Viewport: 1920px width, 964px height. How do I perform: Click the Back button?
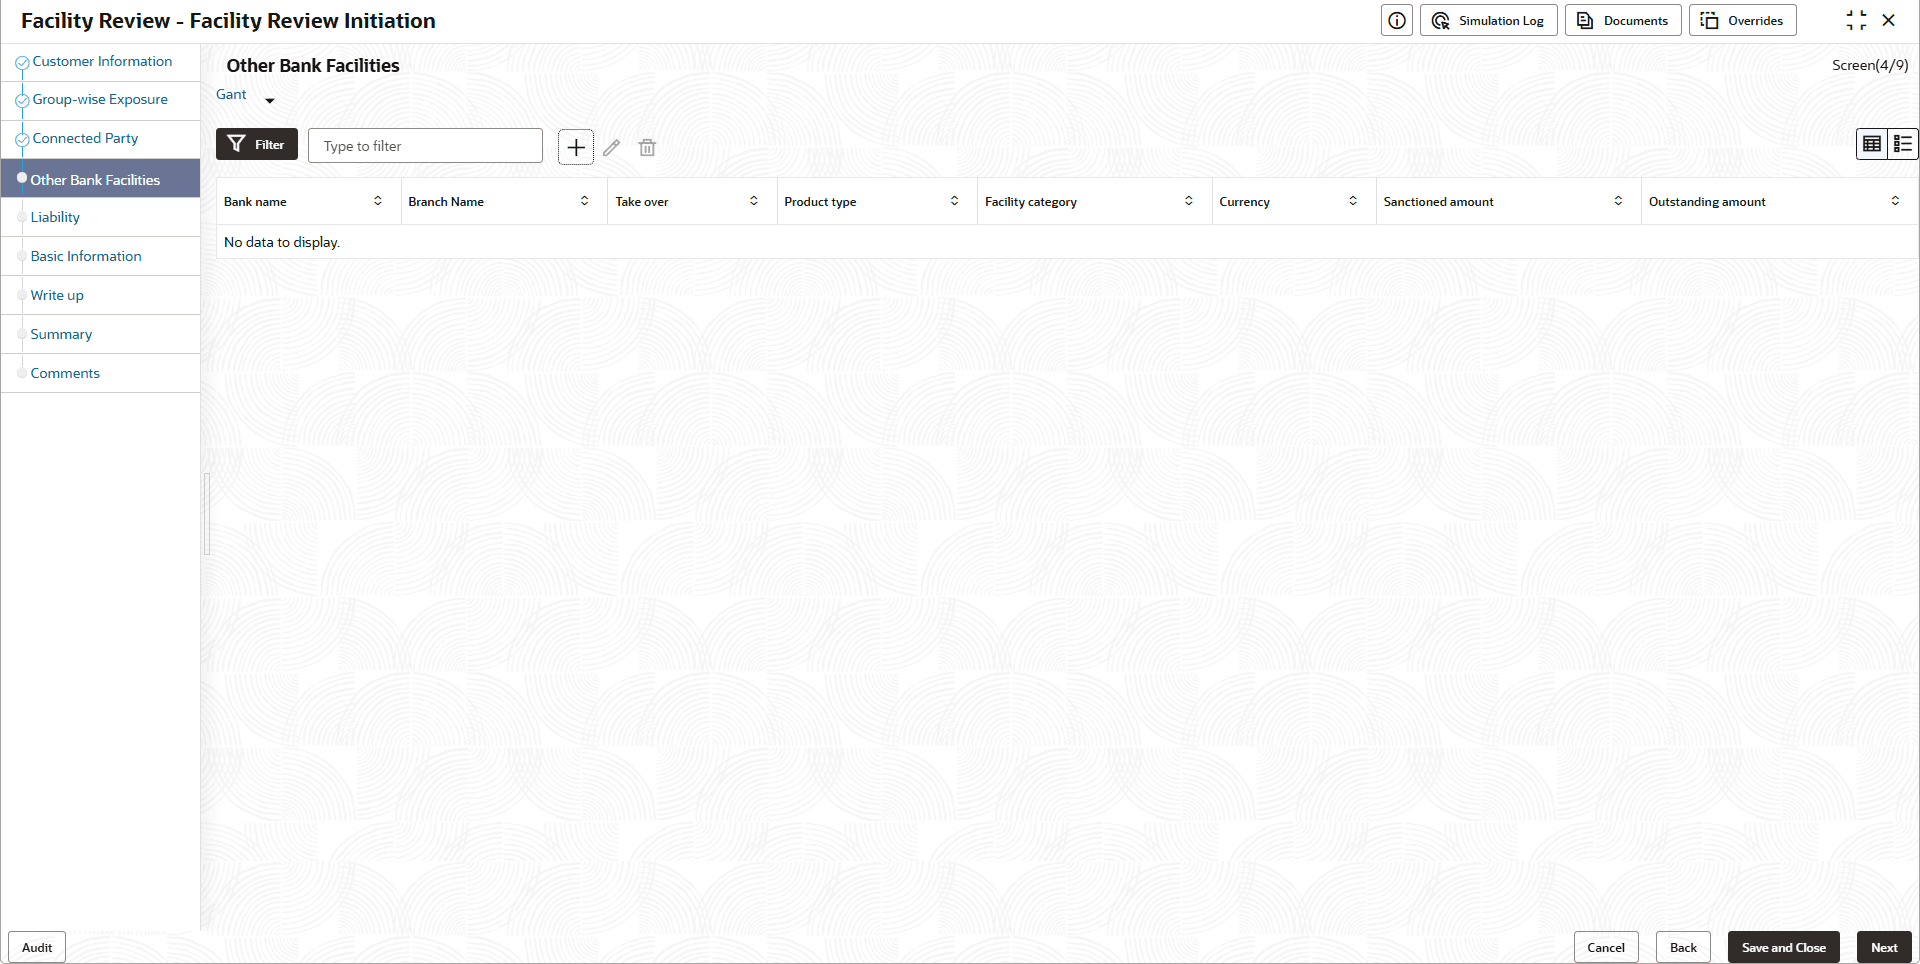tap(1683, 947)
